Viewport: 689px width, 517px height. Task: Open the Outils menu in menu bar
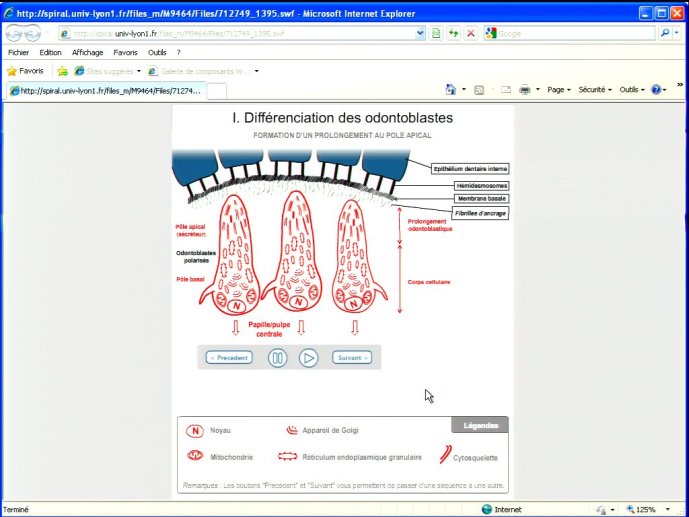click(157, 52)
